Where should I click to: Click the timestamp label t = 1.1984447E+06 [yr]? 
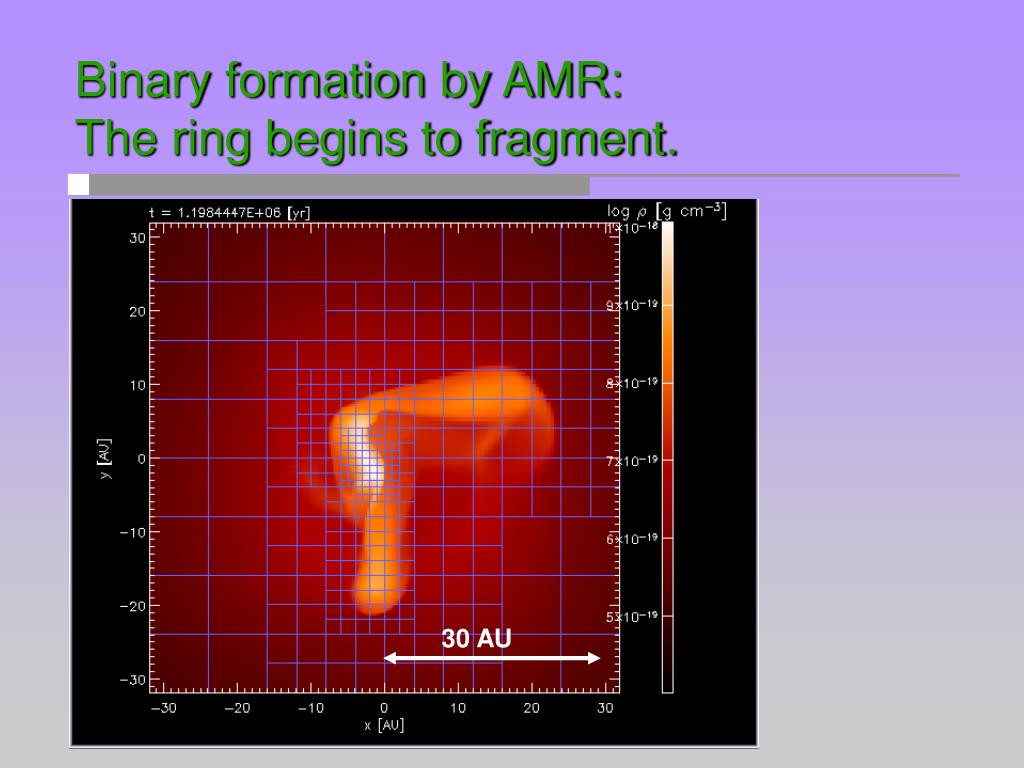(229, 213)
